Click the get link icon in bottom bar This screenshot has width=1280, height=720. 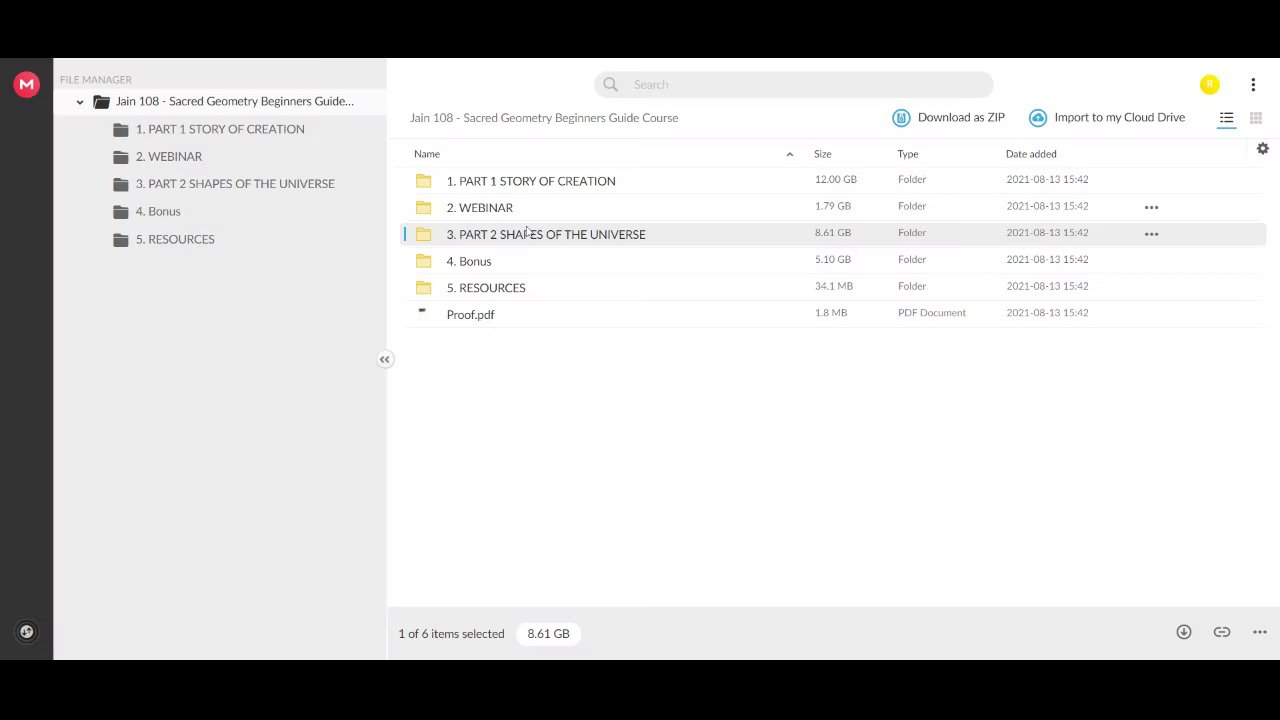(x=1222, y=632)
